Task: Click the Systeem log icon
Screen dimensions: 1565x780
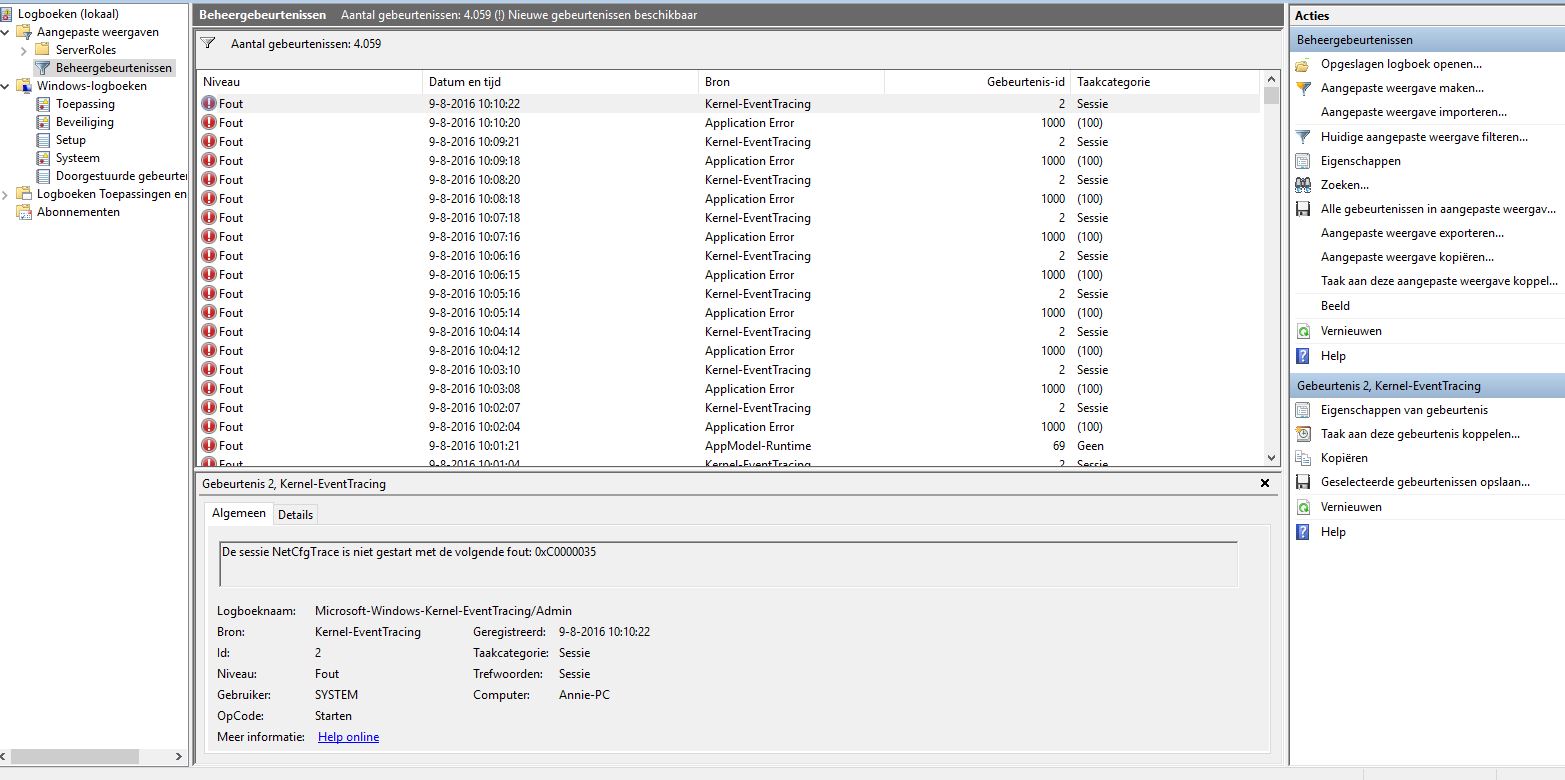Action: point(43,158)
